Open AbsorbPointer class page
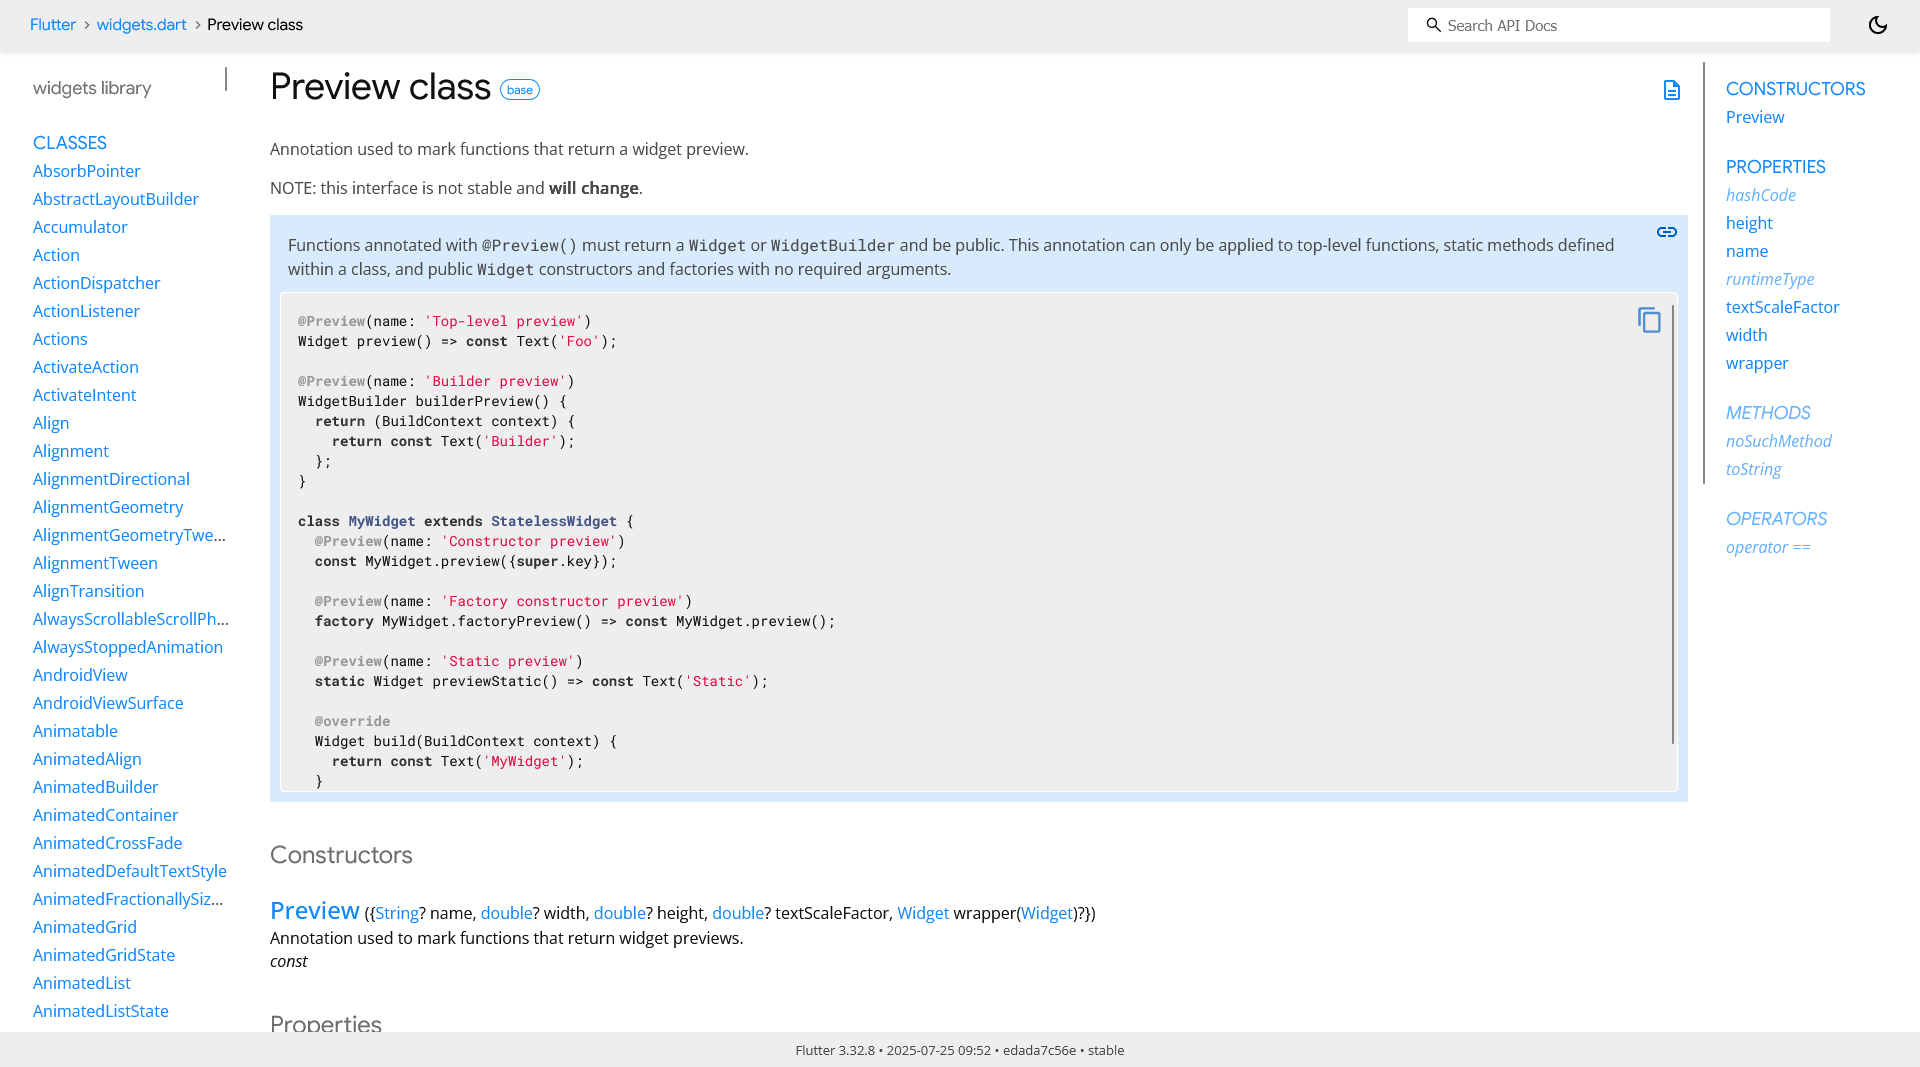Viewport: 1920px width, 1067px height. [87, 171]
